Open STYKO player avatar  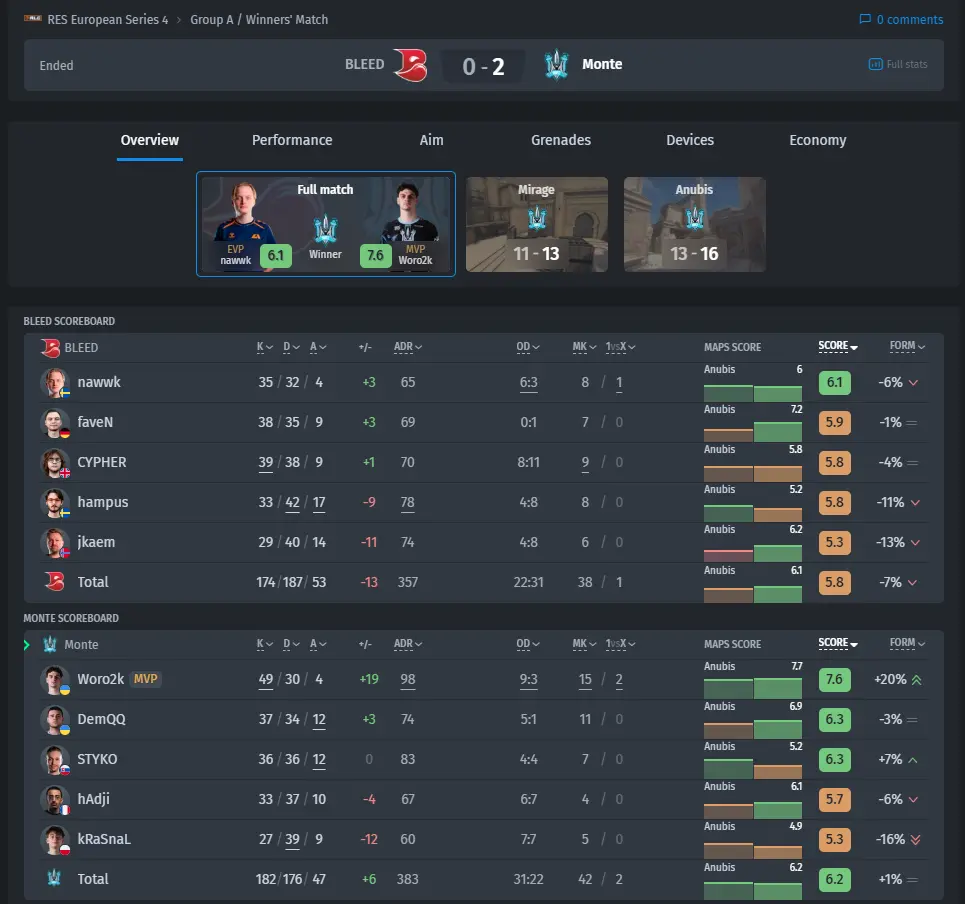point(55,759)
